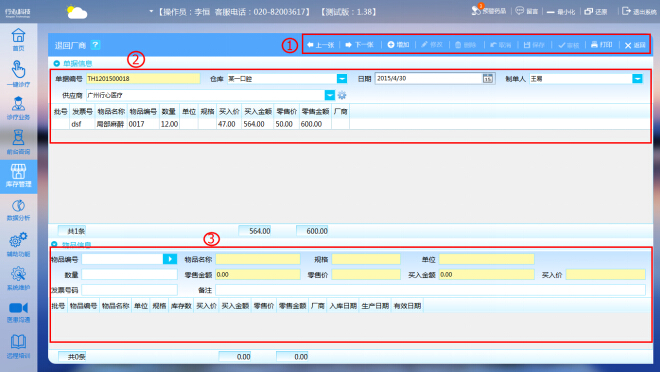Click the 共1条 record count
This screenshot has width=660, height=372.
[72, 231]
